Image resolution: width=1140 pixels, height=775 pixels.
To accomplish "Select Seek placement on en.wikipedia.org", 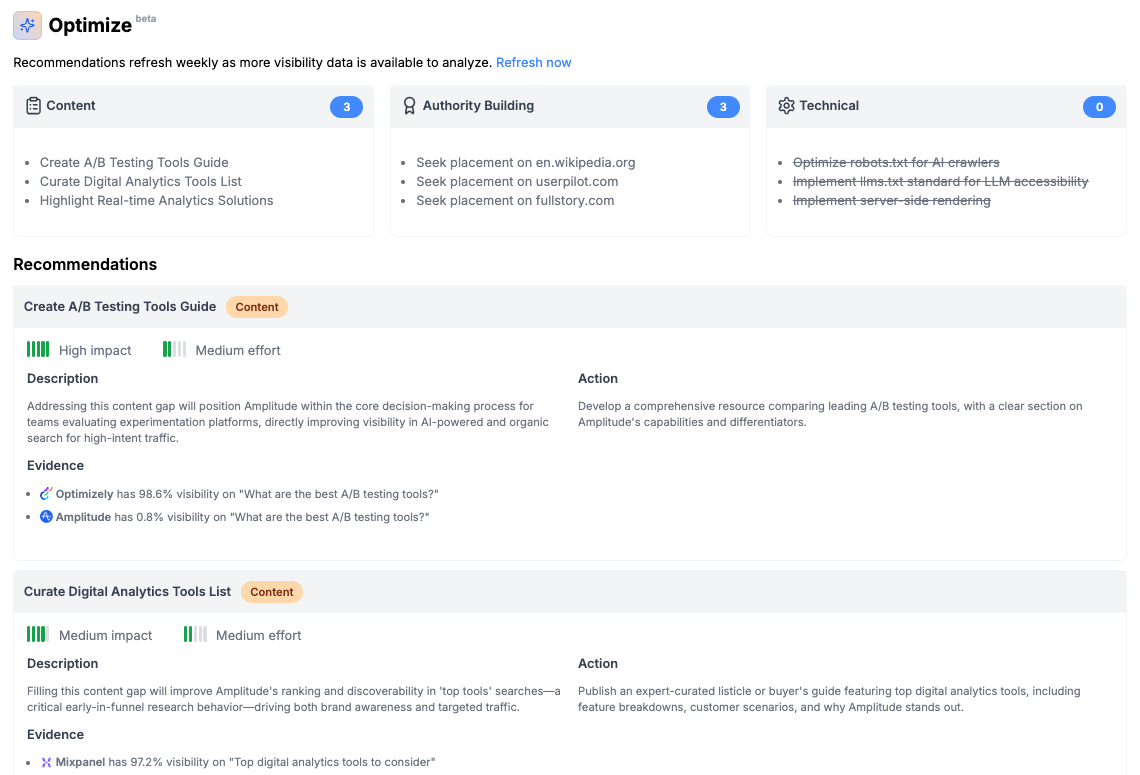I will coord(526,163).
